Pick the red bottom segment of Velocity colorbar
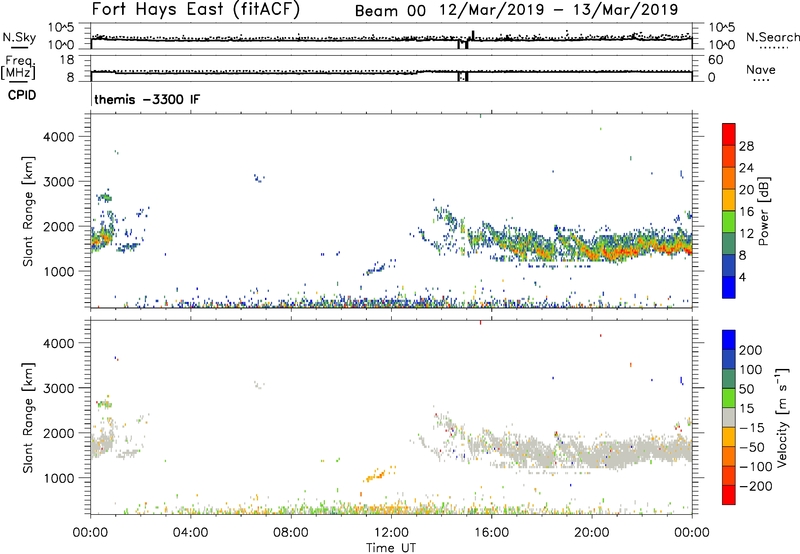 pos(729,495)
